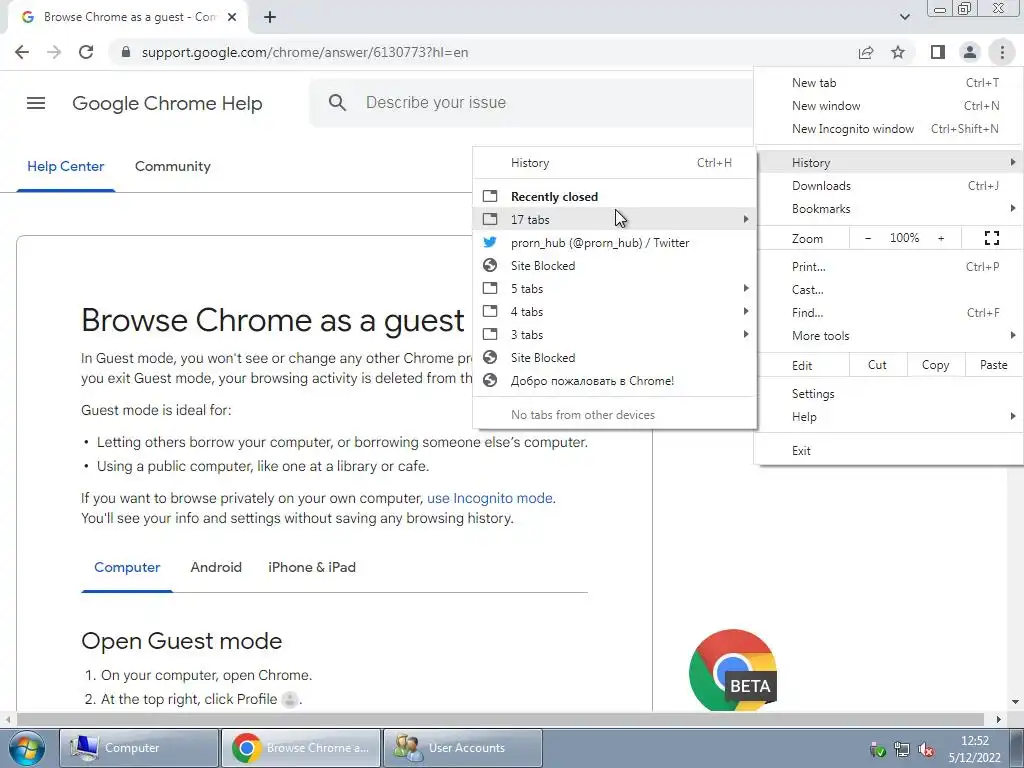Expand the History item in Chrome menu
The image size is (1024, 768).
coord(888,163)
